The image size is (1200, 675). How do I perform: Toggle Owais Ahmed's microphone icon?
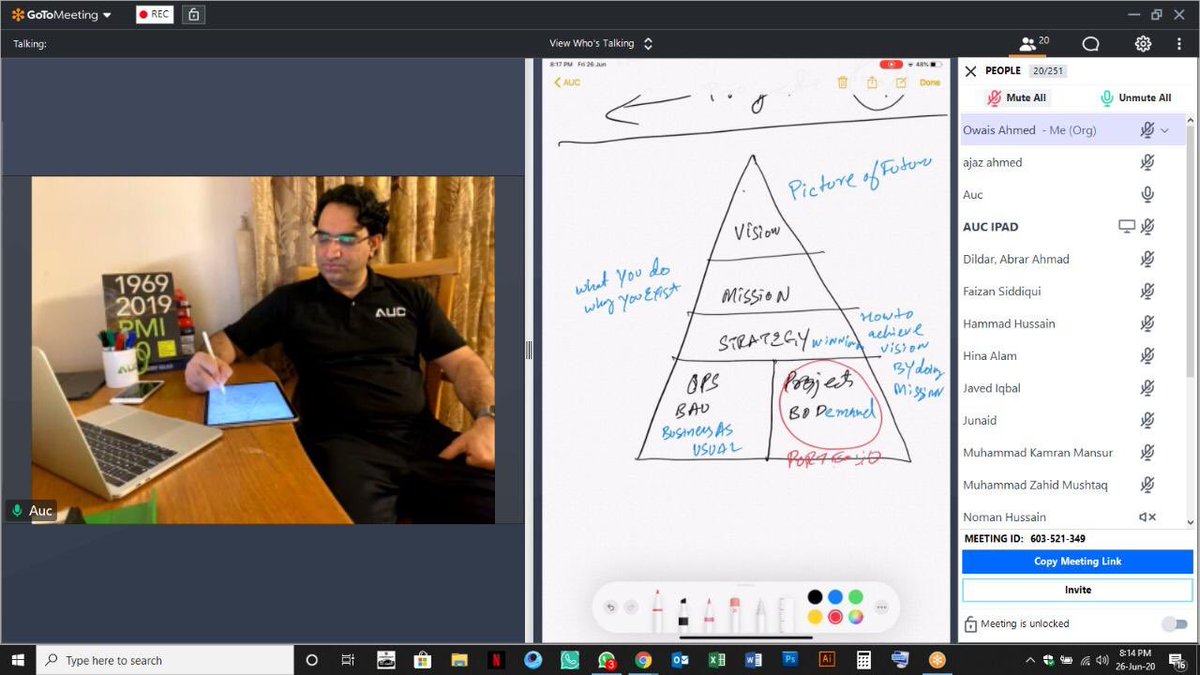(x=1147, y=130)
